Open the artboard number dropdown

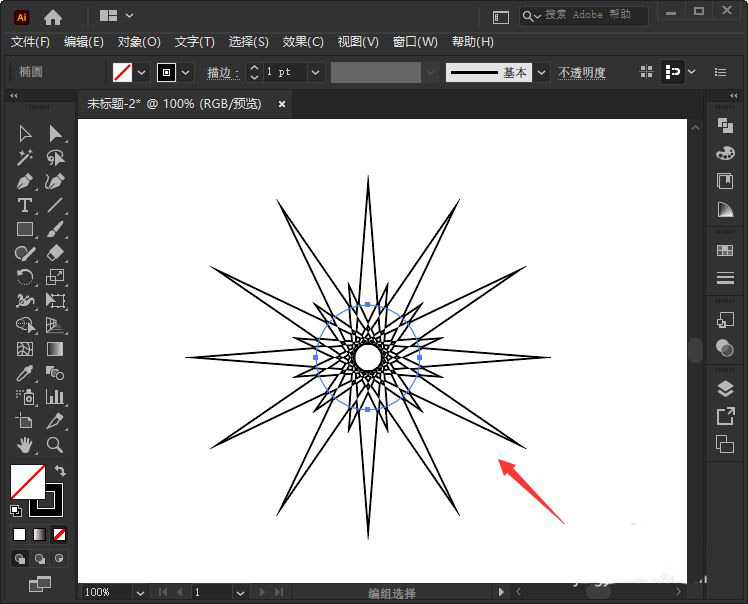(x=240, y=593)
